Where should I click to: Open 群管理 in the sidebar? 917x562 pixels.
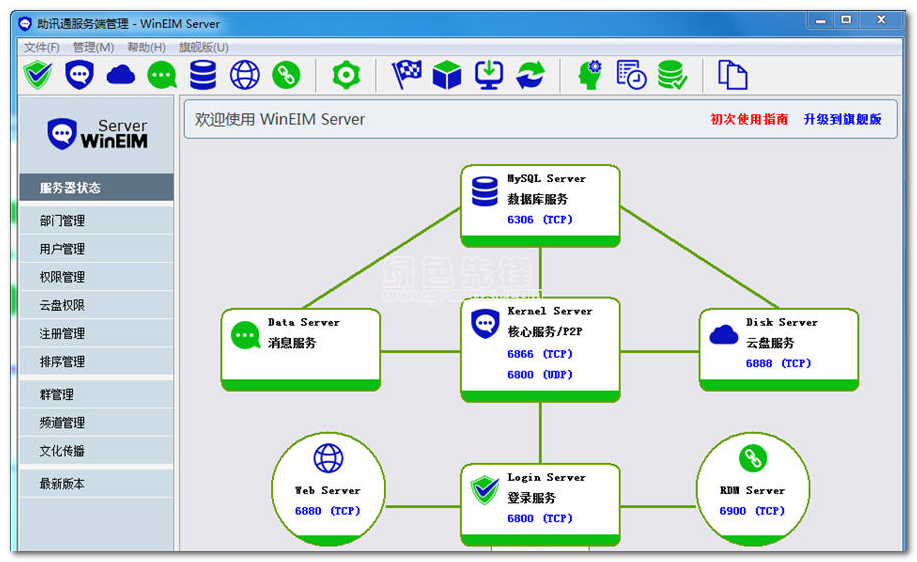point(96,394)
